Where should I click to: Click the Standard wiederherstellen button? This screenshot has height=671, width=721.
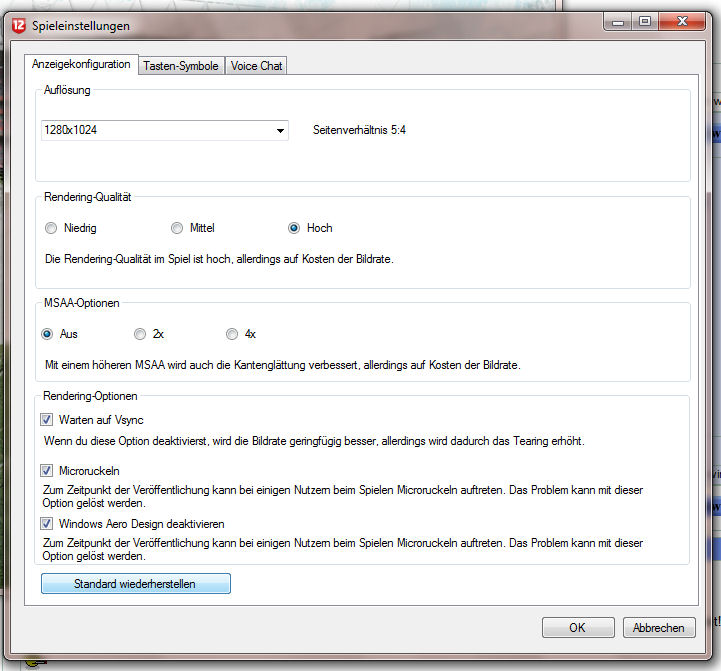pyautogui.click(x=135, y=584)
